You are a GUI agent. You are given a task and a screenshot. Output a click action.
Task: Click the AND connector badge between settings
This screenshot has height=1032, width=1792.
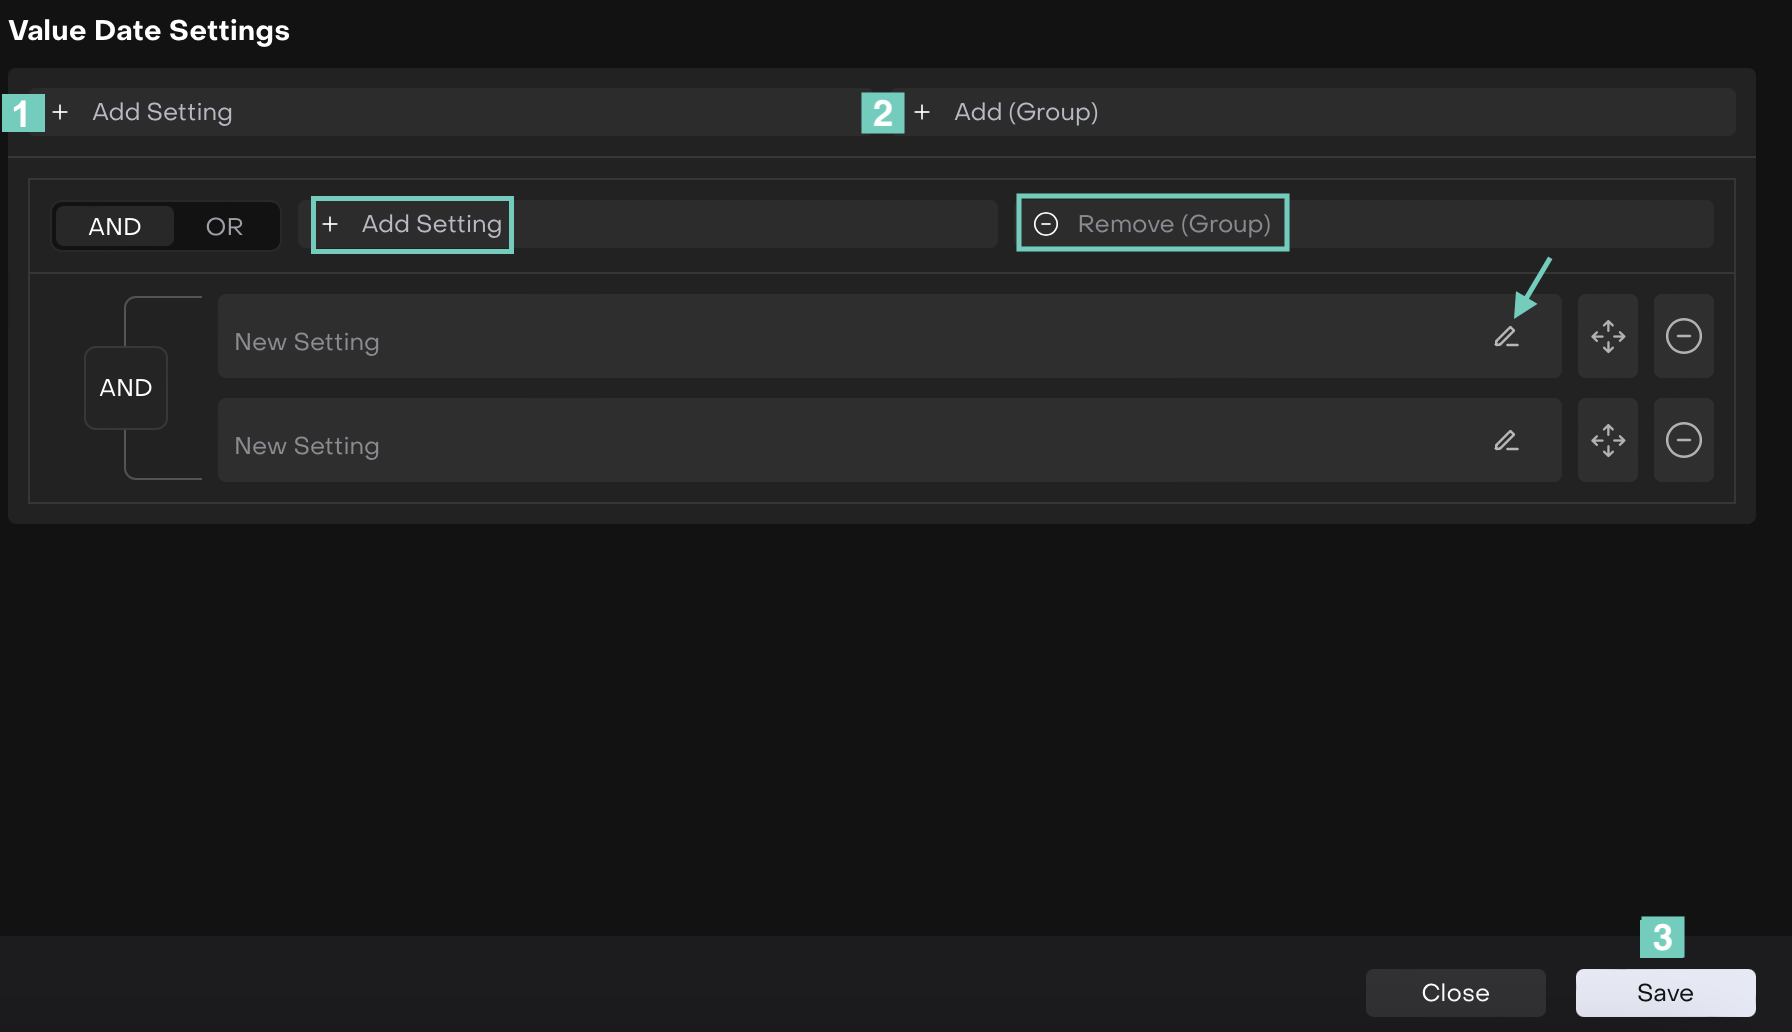tap(126, 388)
